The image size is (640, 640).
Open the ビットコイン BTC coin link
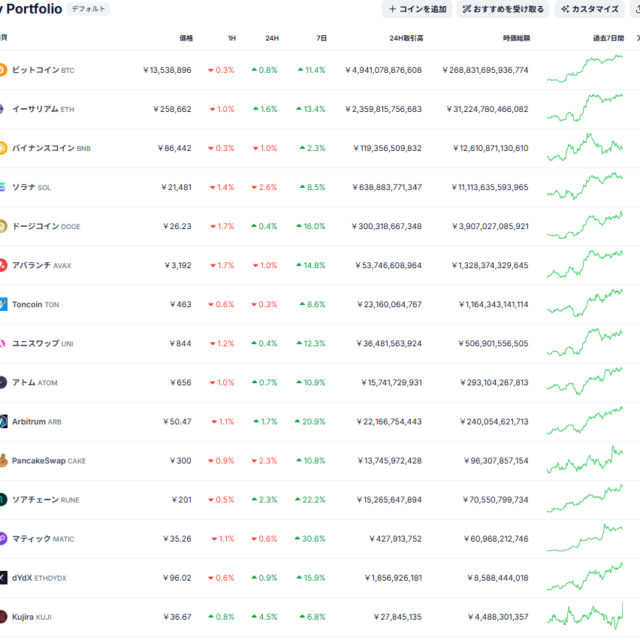[x=43, y=70]
